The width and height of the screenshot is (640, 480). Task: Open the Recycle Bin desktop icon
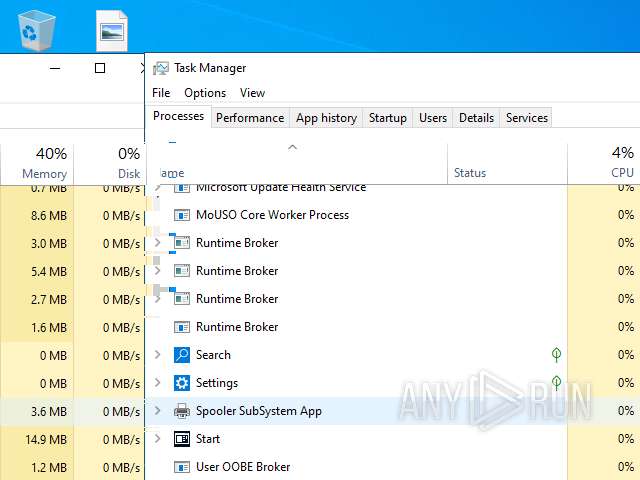tap(36, 30)
